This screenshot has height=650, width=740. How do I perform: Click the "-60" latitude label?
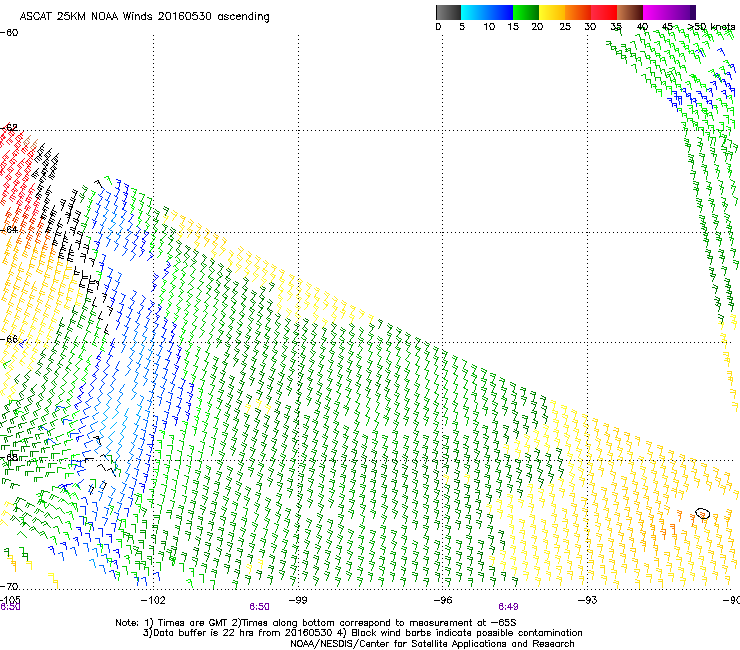tap(9, 33)
